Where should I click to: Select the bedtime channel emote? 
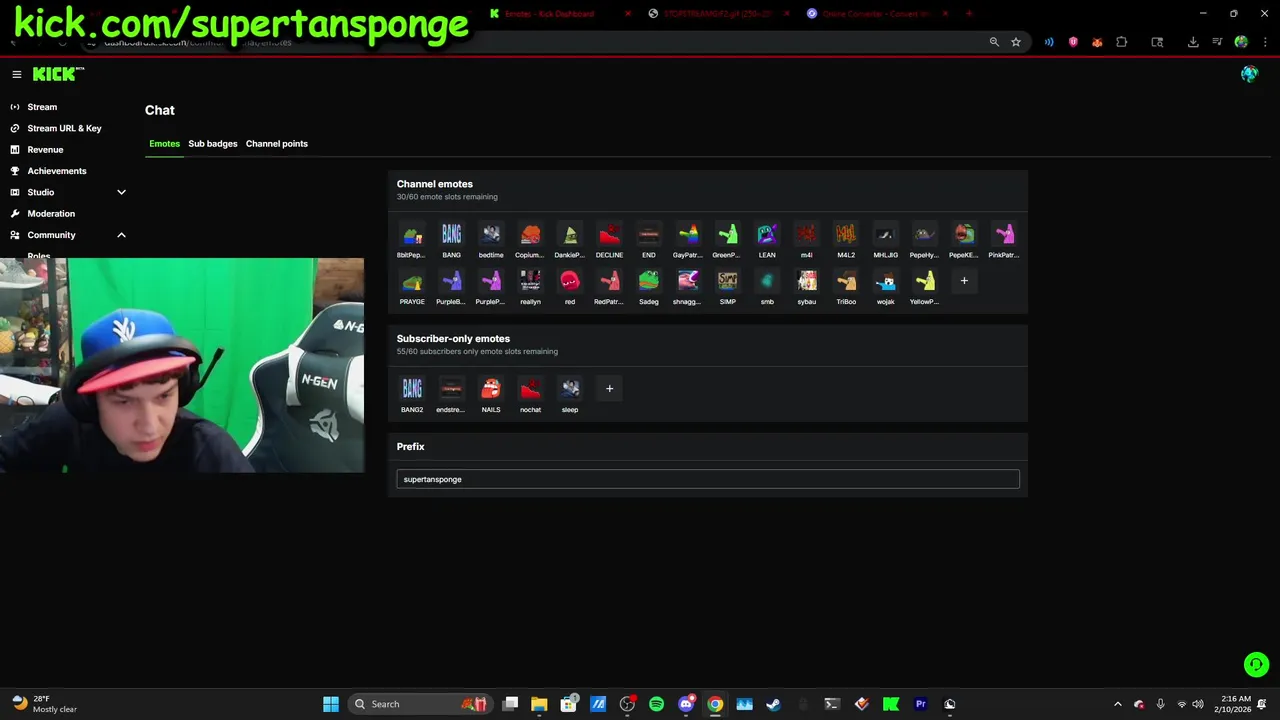click(491, 235)
